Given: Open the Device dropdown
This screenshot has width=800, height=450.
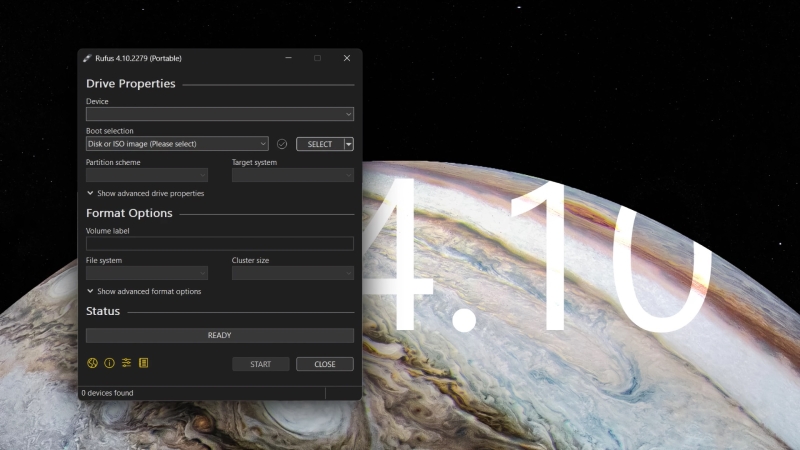Looking at the screenshot, I should (219, 114).
